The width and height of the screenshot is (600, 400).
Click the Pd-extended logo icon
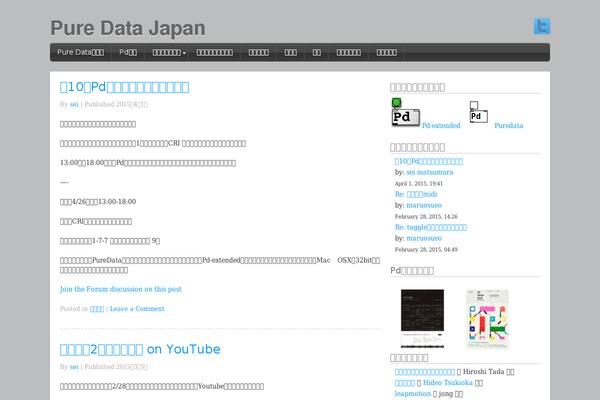click(x=406, y=113)
